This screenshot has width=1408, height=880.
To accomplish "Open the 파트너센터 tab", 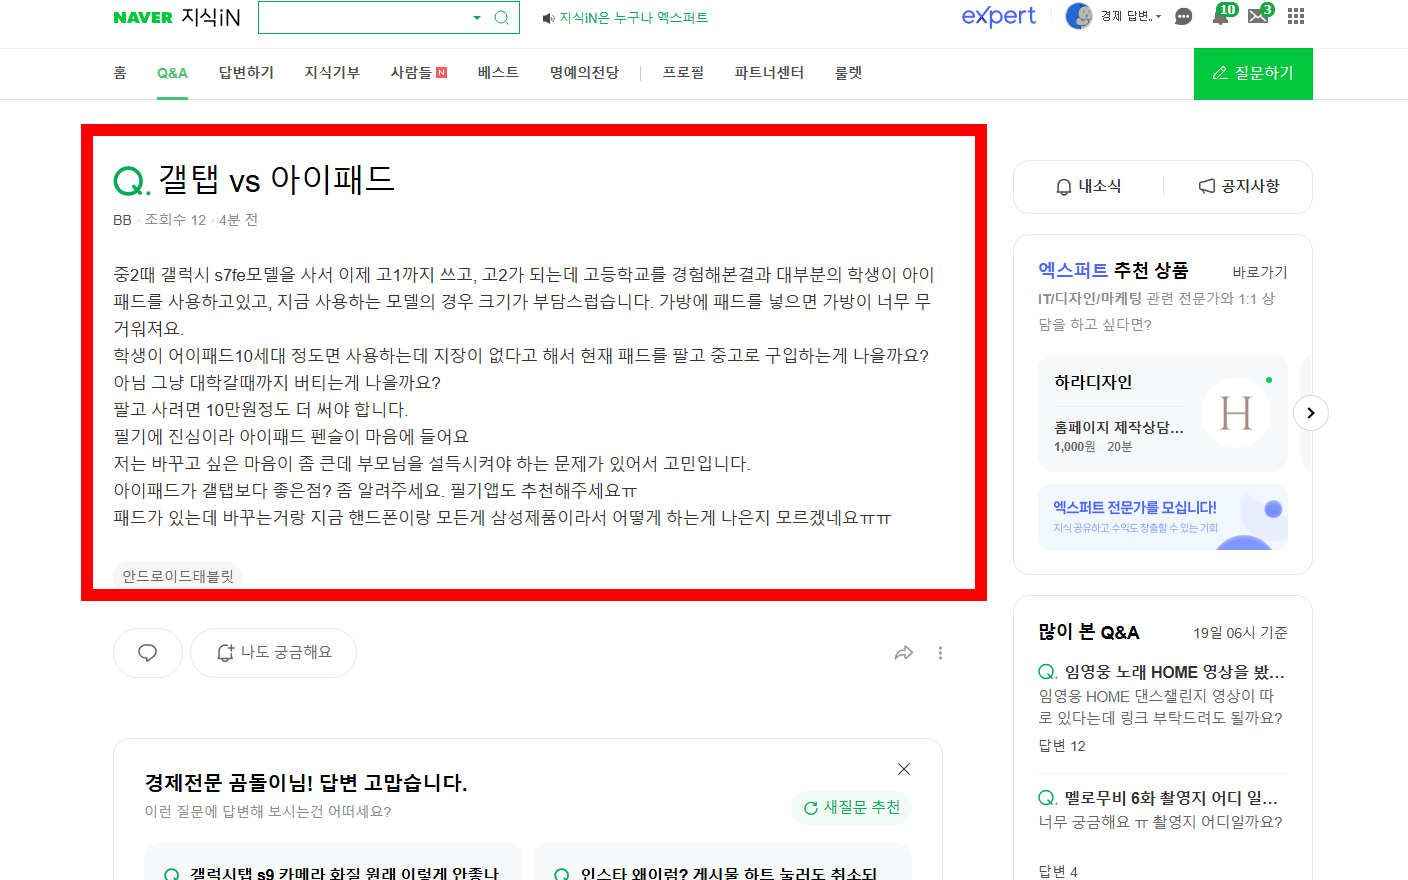I will coord(769,73).
